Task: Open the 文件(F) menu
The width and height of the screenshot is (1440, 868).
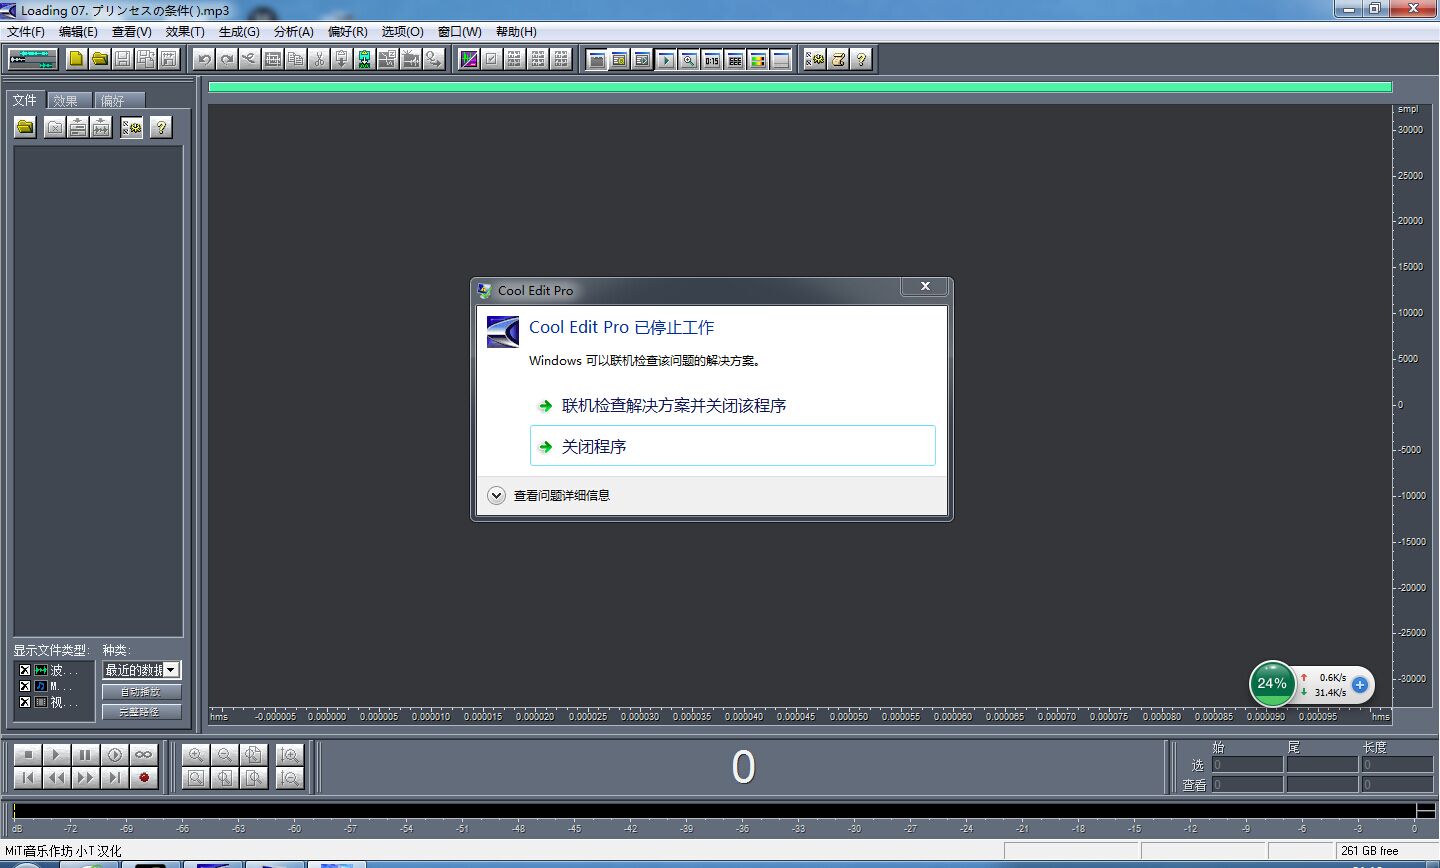Action: 26,32
